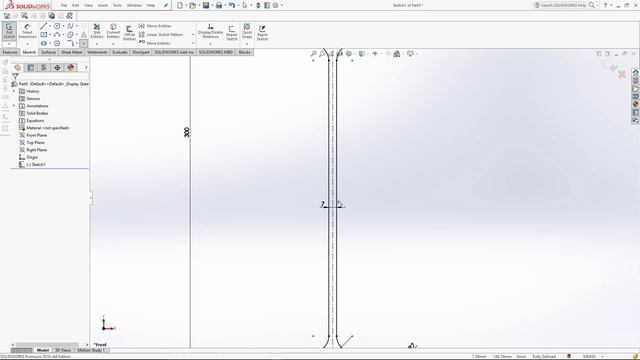Select the Right Plane

pos(36,150)
